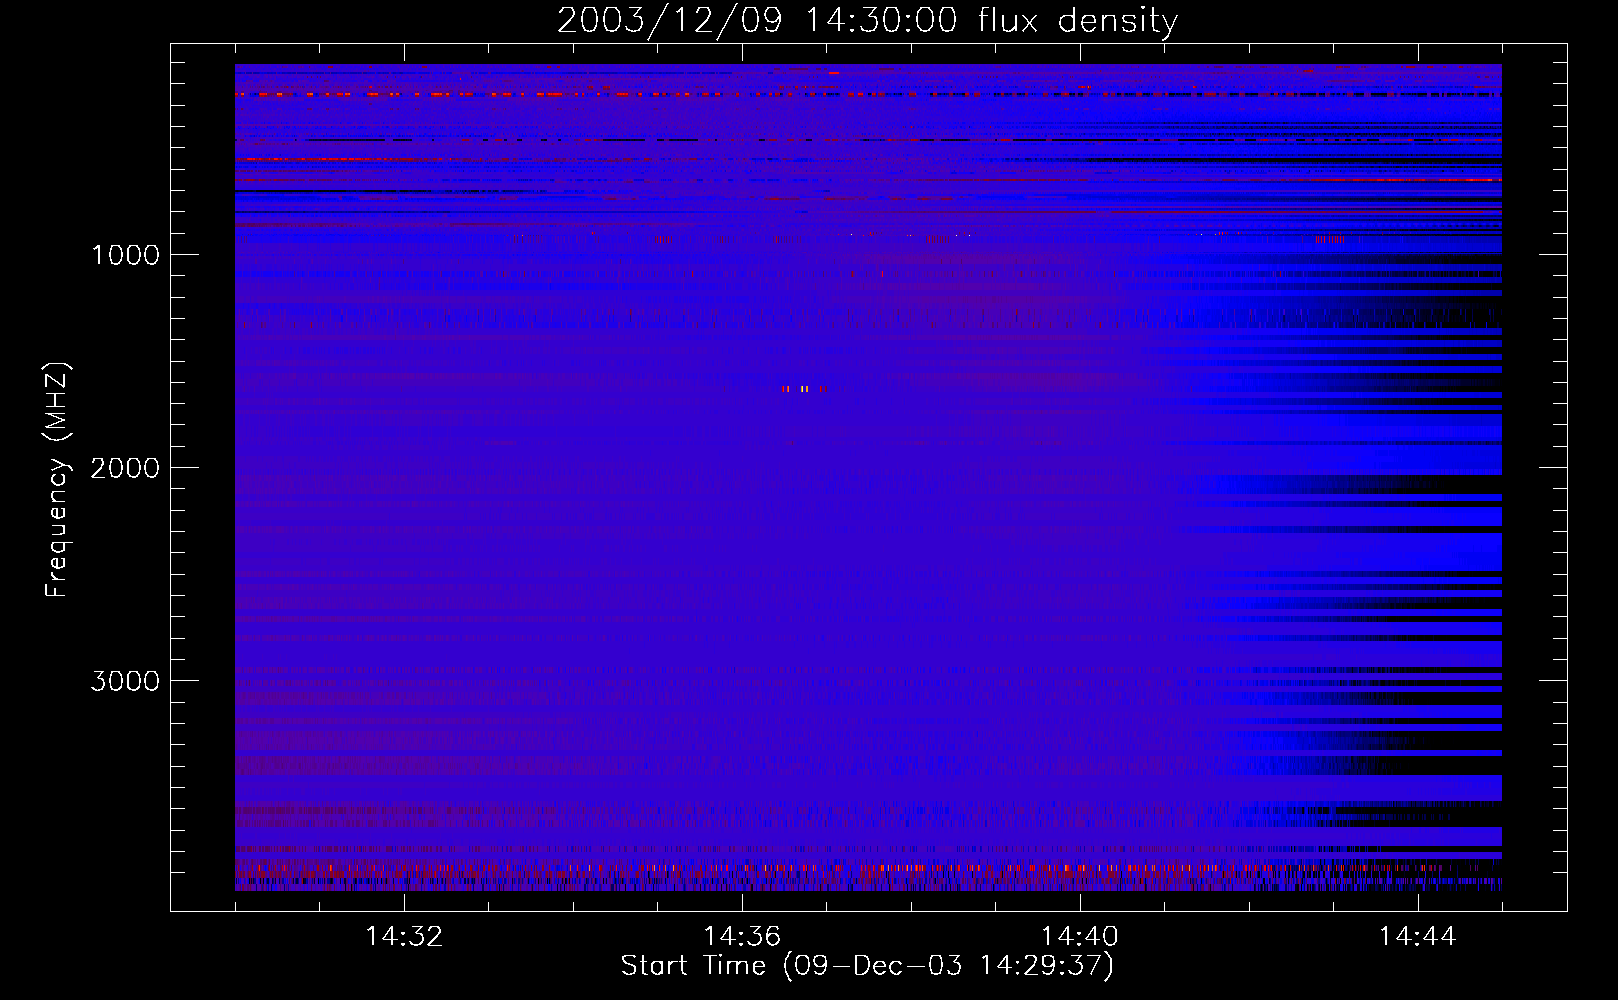Click the 14:36 time axis label
Screen dimensions: 1618x1000
[x=742, y=937]
